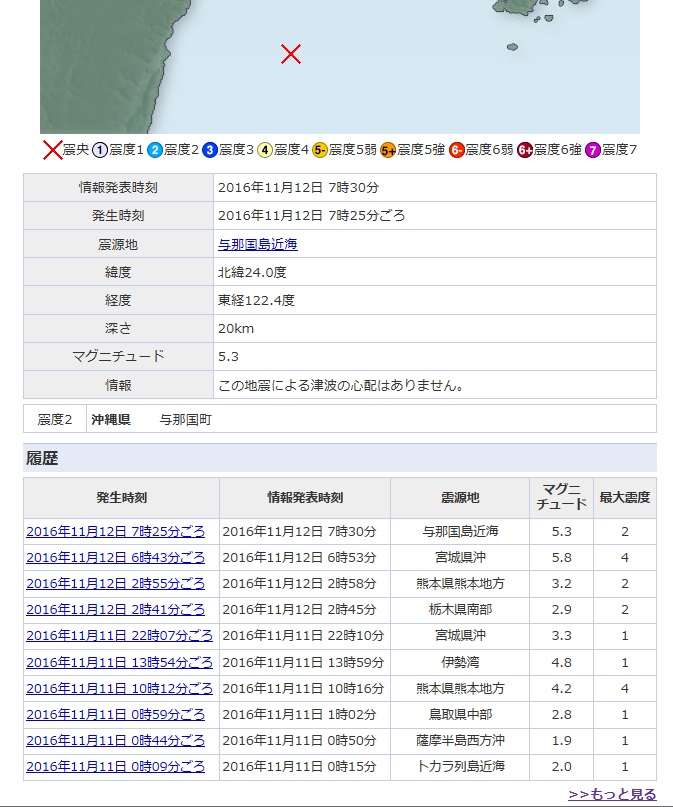673x807 pixels.
Task: Open the 2016年11月12日 2時55分ごろ history link
Action: pyautogui.click(x=115, y=583)
